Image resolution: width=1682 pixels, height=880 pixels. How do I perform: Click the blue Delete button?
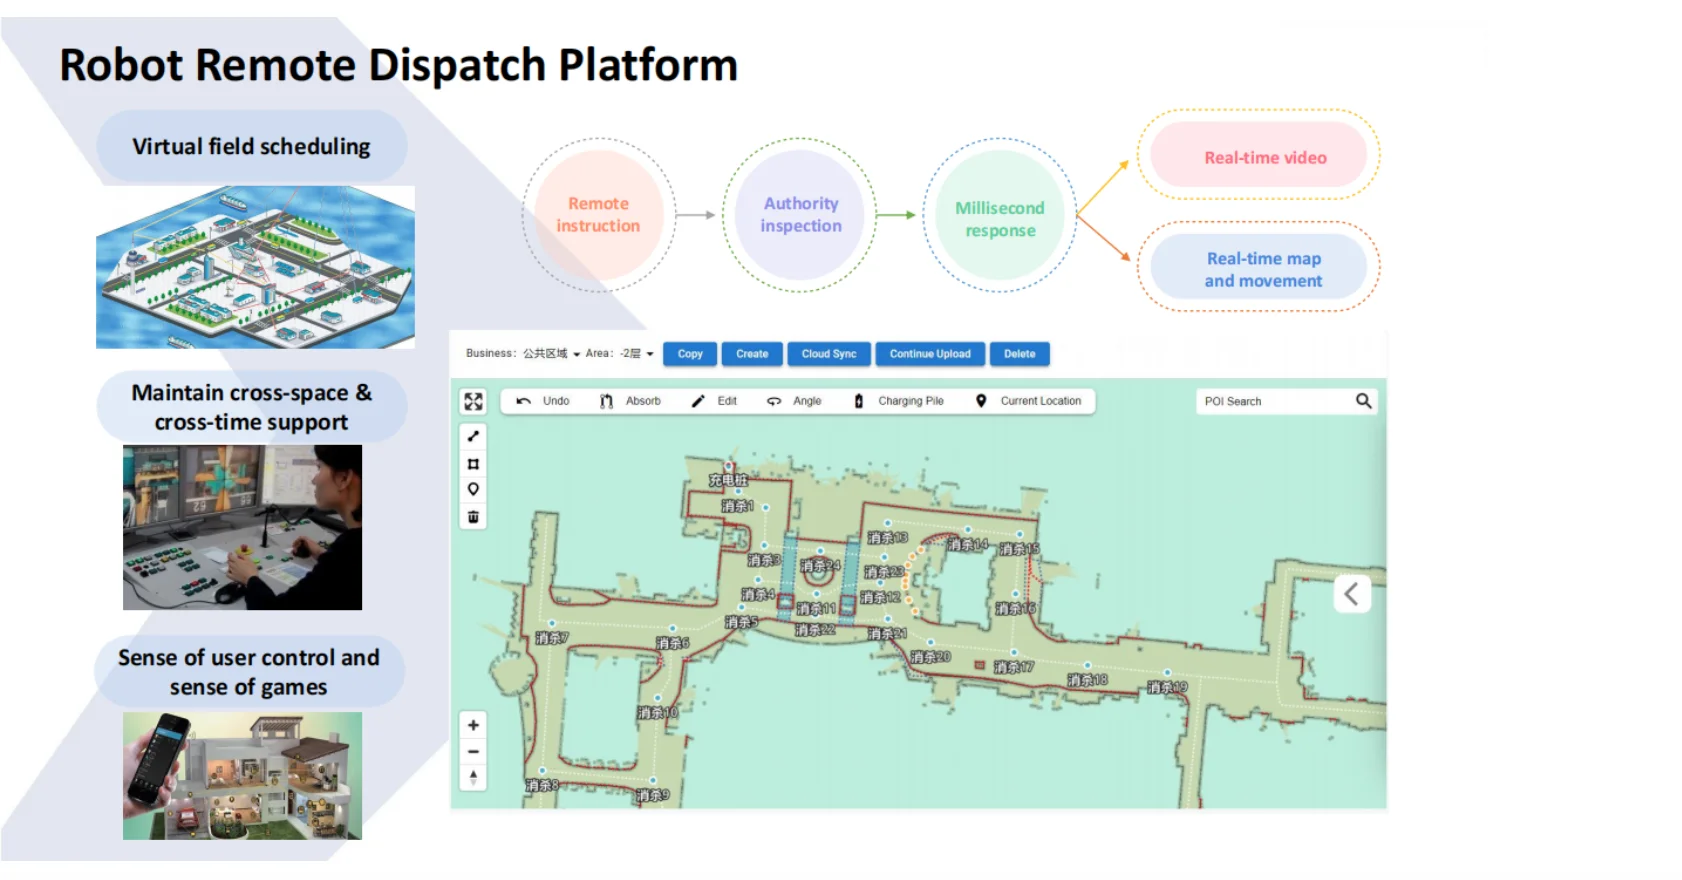(1019, 354)
